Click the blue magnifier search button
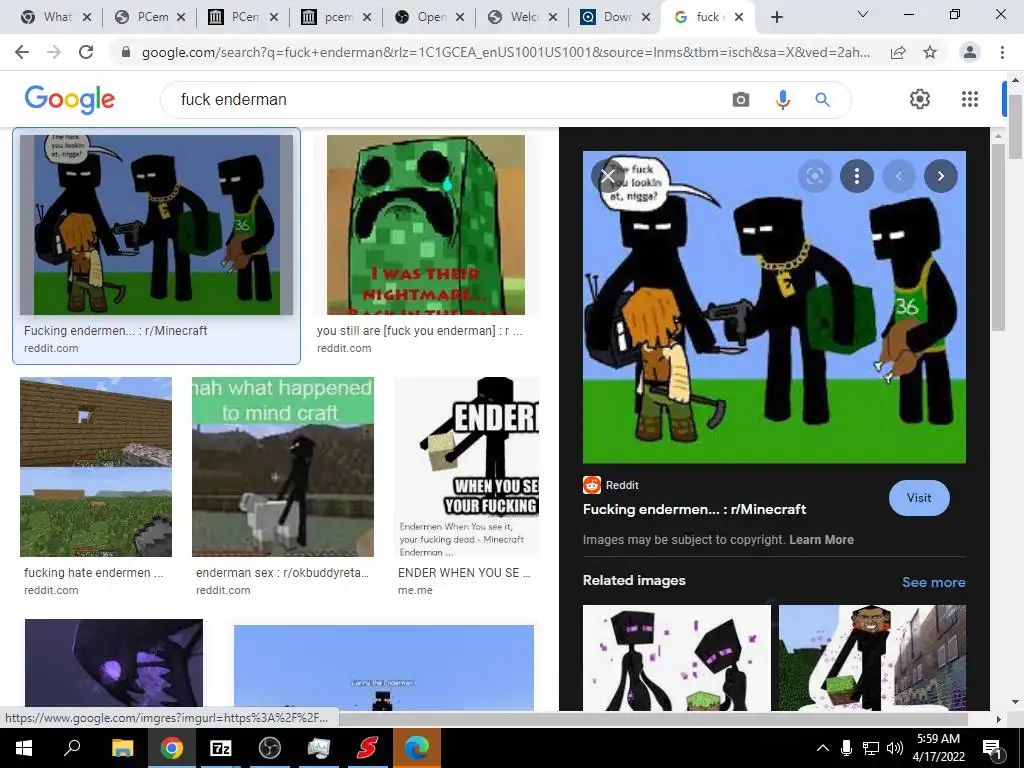Image resolution: width=1024 pixels, height=768 pixels. click(822, 99)
